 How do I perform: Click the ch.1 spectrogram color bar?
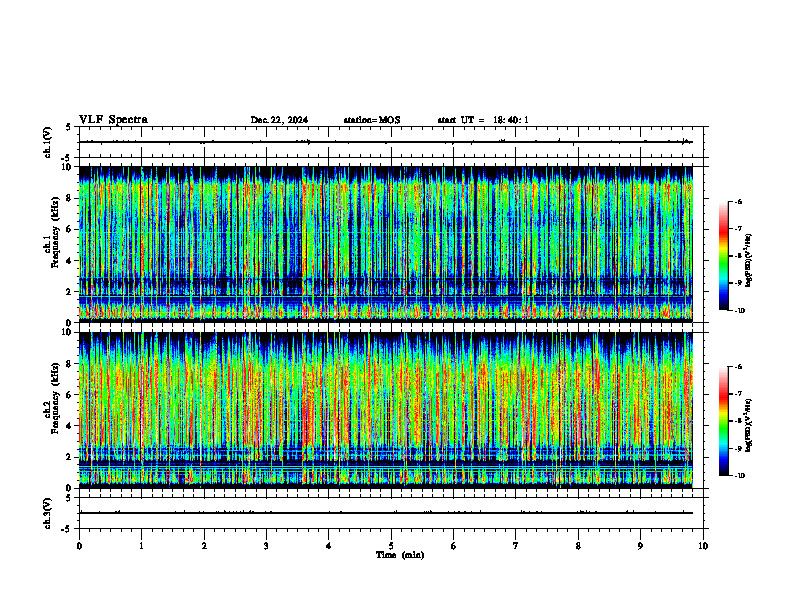click(x=723, y=256)
